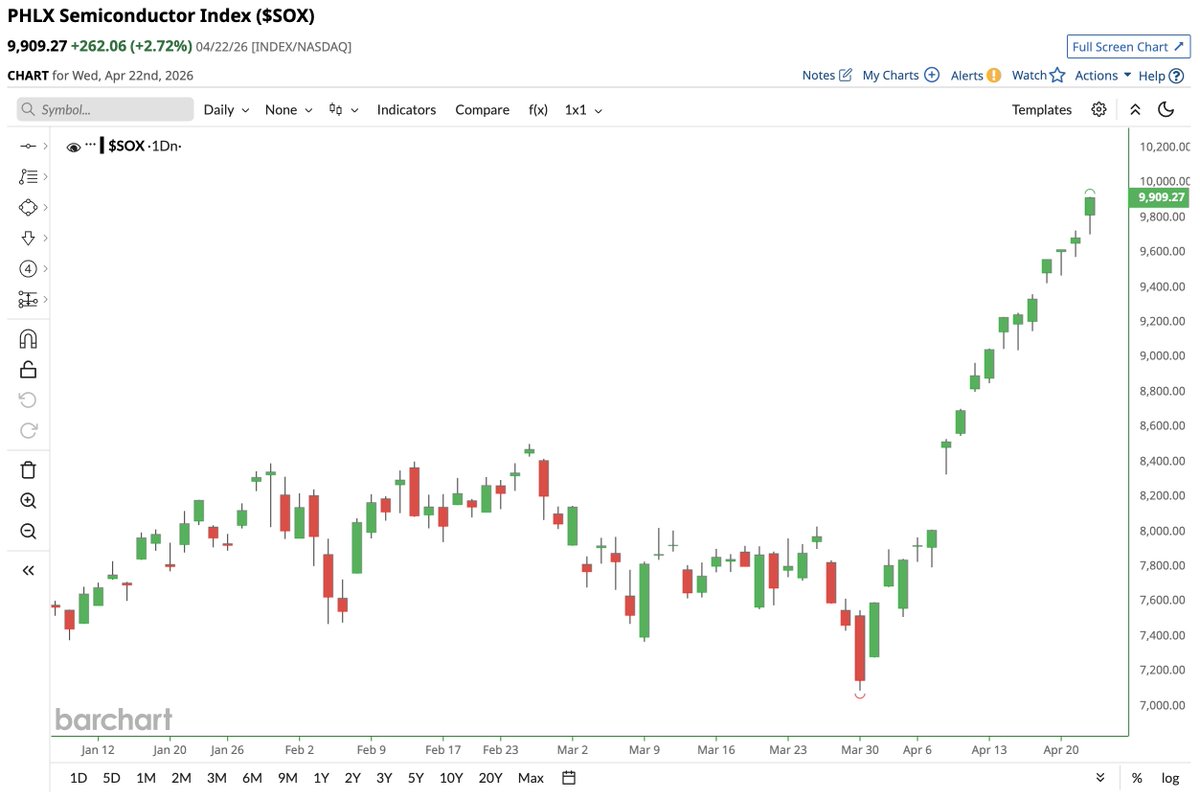
Task: Select the 3M time range
Action: pos(216,777)
